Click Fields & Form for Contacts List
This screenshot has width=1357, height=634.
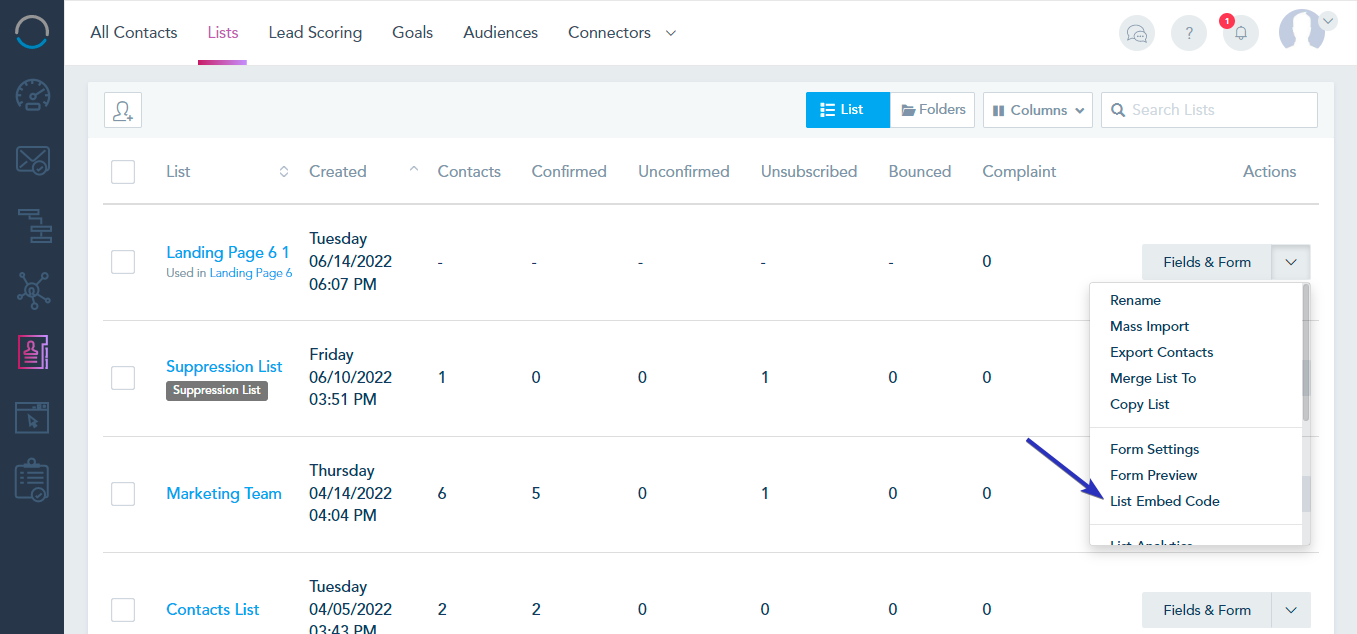(1207, 610)
